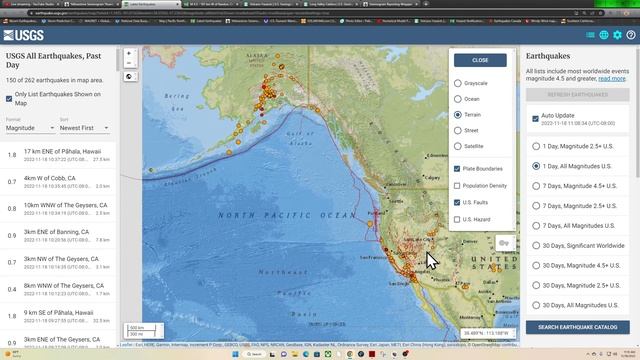Open the Sort dropdown showing Newest First
The width and height of the screenshot is (640, 360).
pos(84,128)
